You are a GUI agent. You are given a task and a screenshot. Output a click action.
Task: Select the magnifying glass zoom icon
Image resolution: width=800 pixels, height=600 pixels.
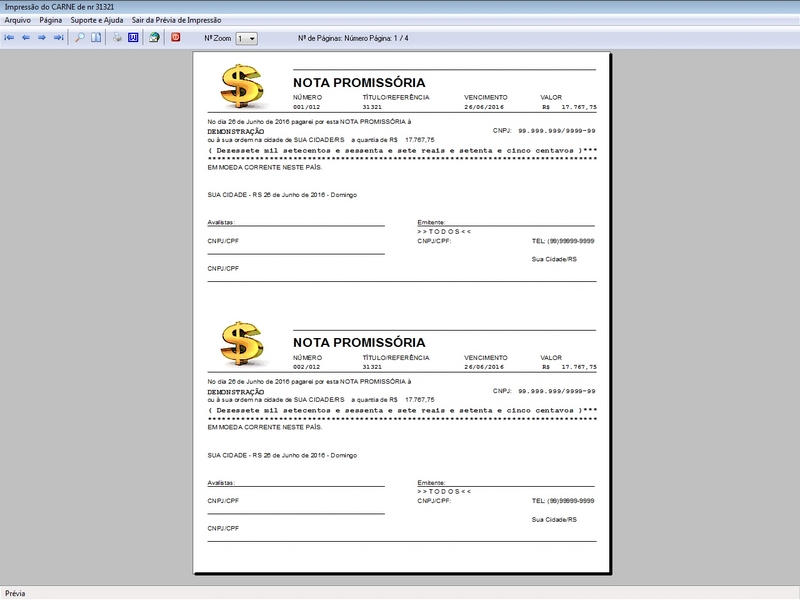point(80,38)
